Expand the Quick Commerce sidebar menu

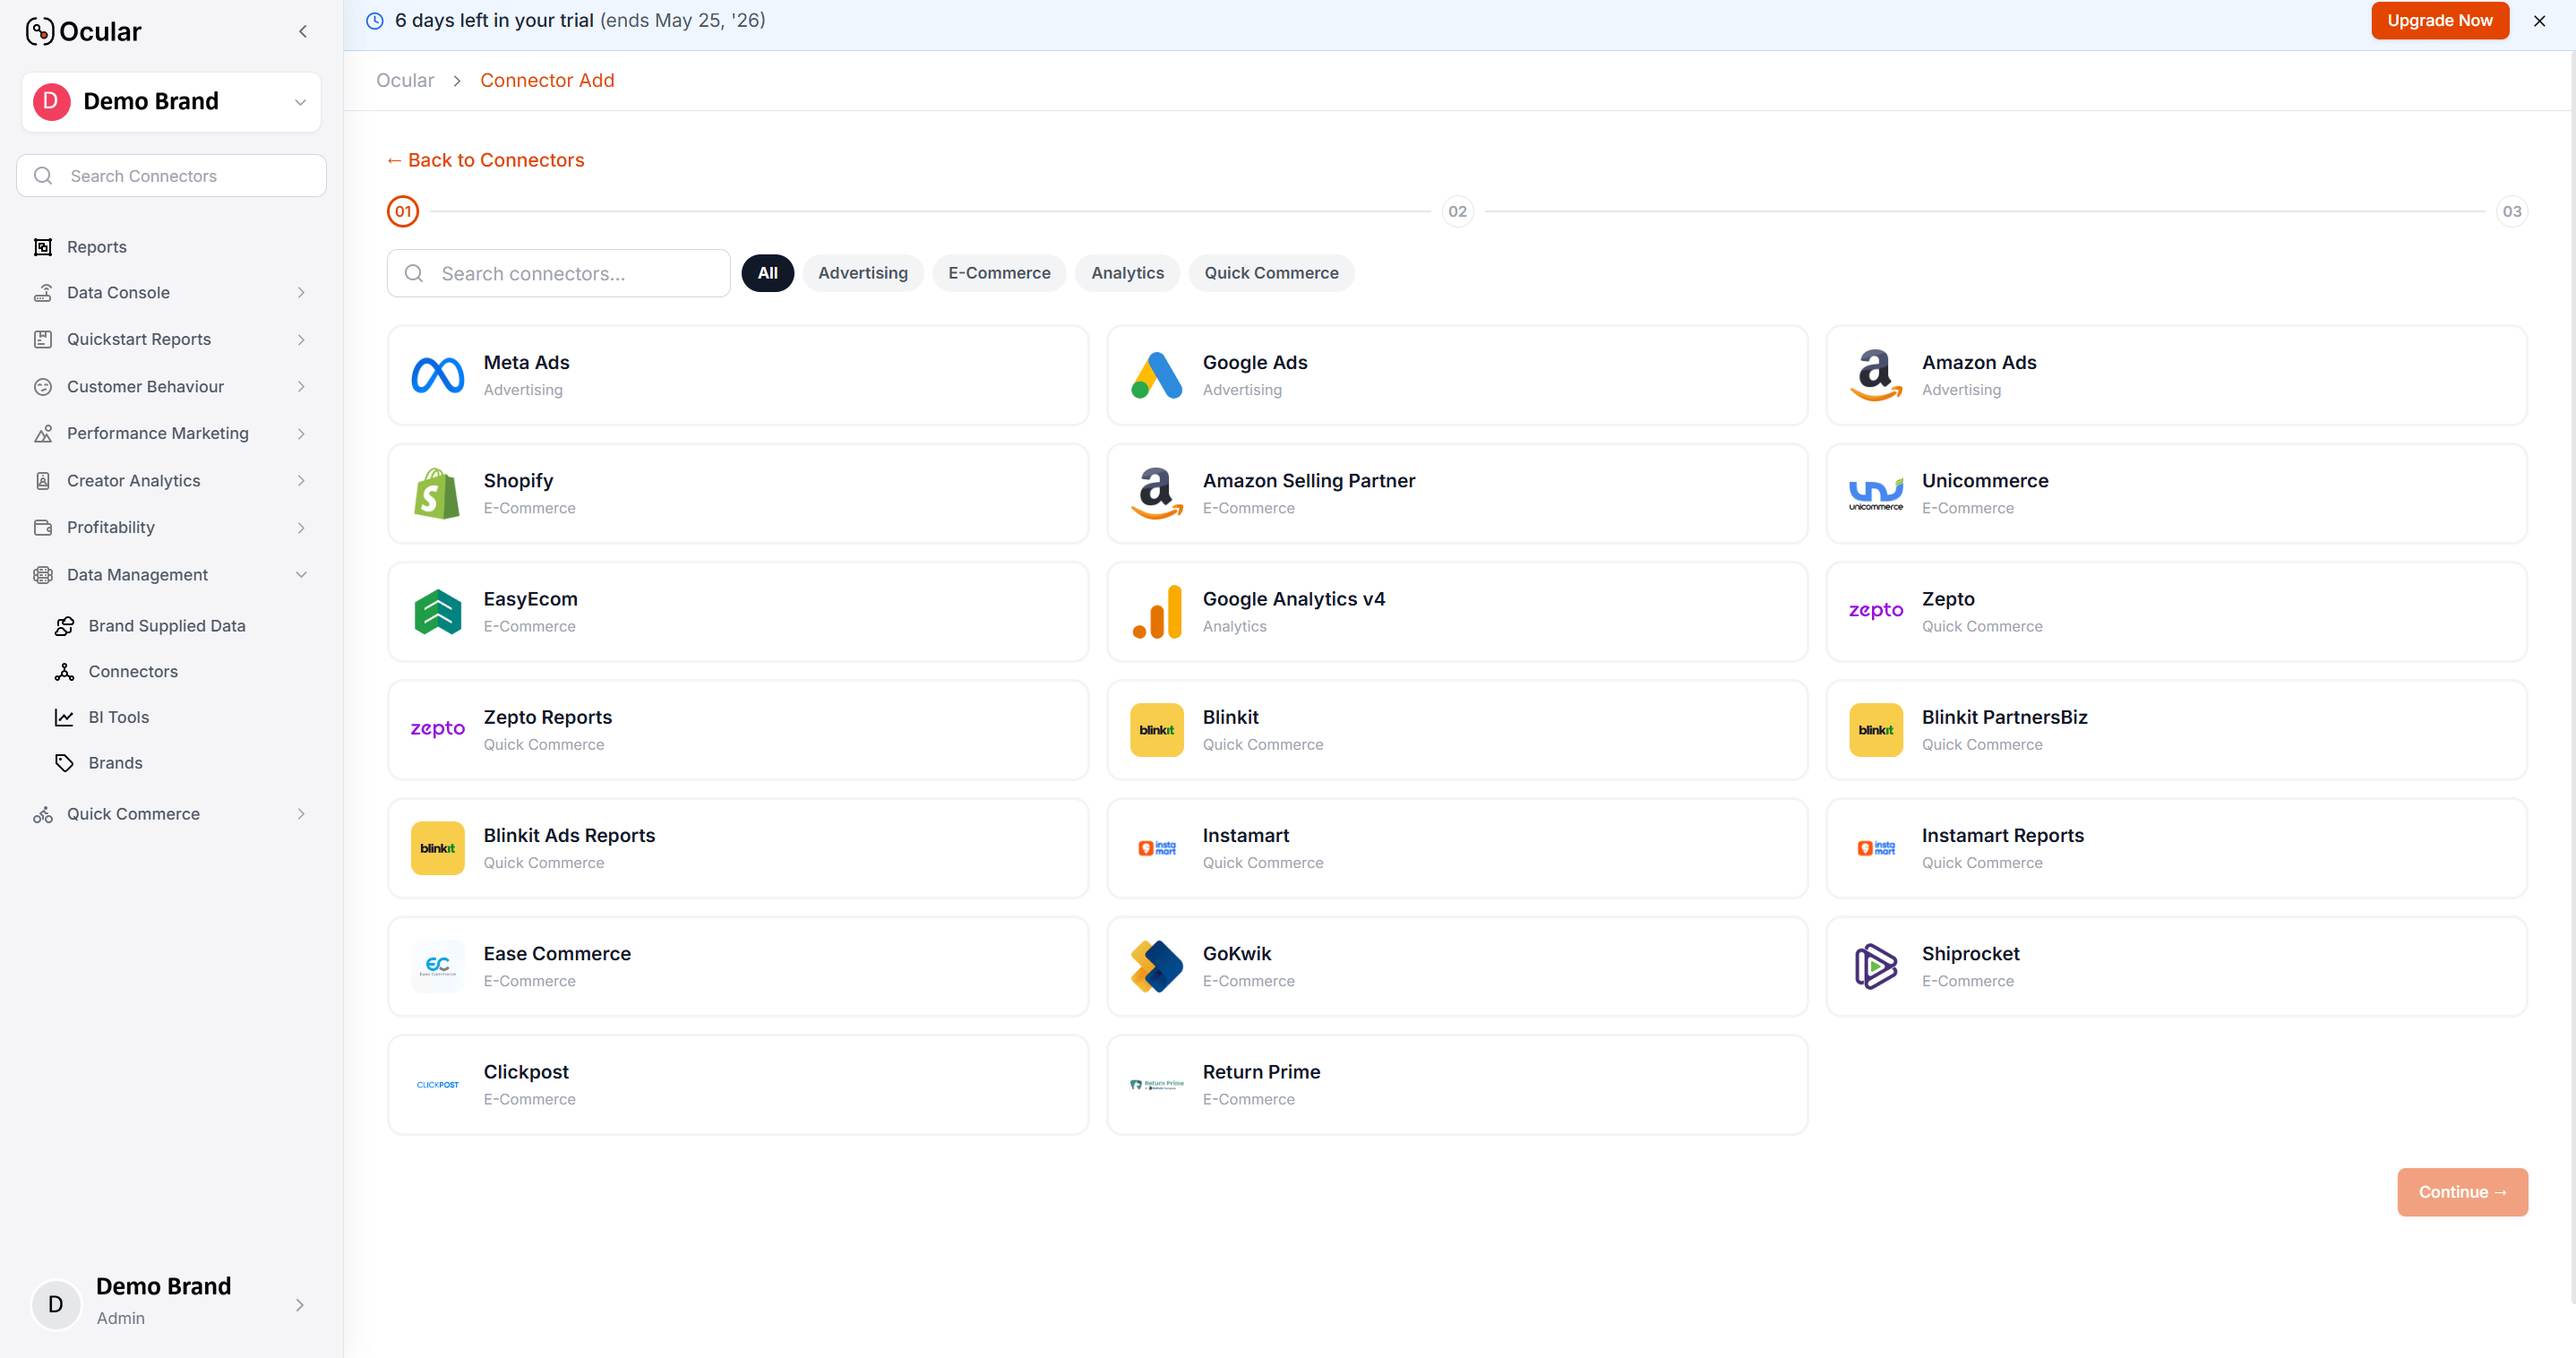click(171, 814)
